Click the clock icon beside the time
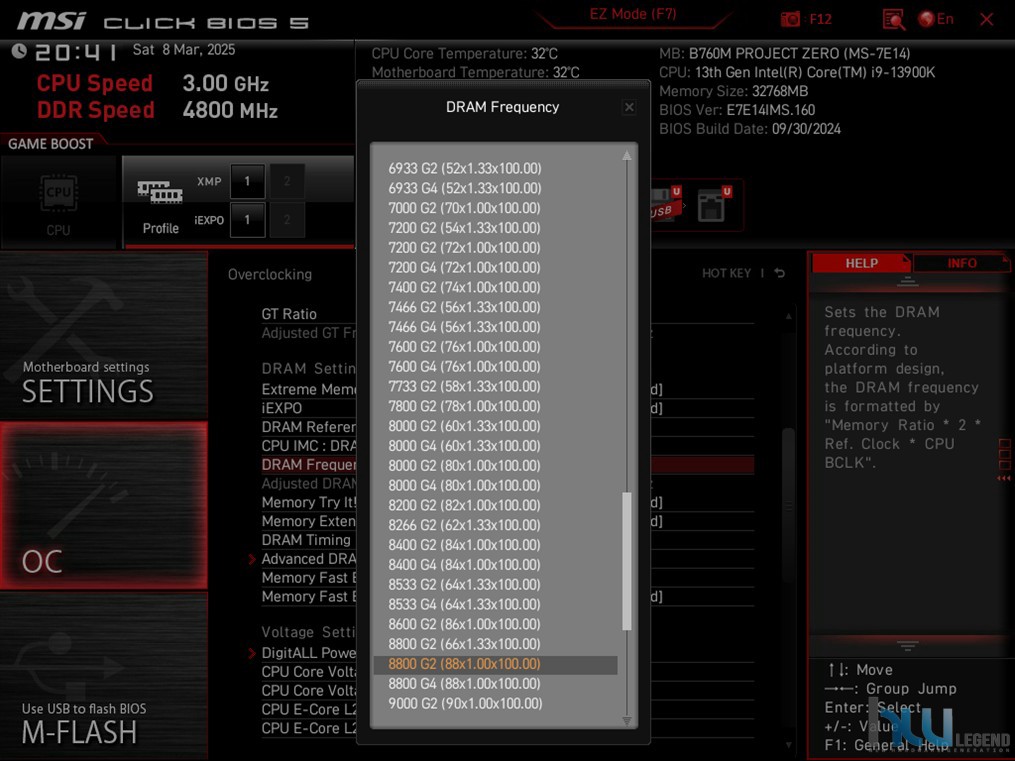 (19, 50)
